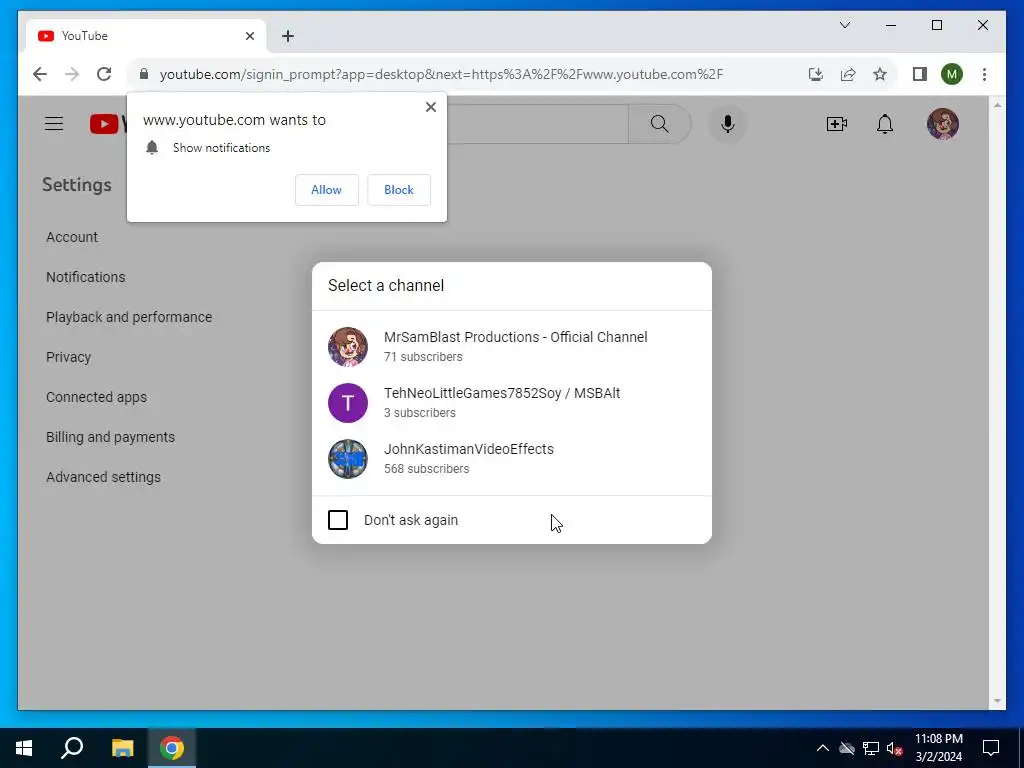Click the page vertical scrollbar up arrow
This screenshot has height=768, width=1024.
997,104
